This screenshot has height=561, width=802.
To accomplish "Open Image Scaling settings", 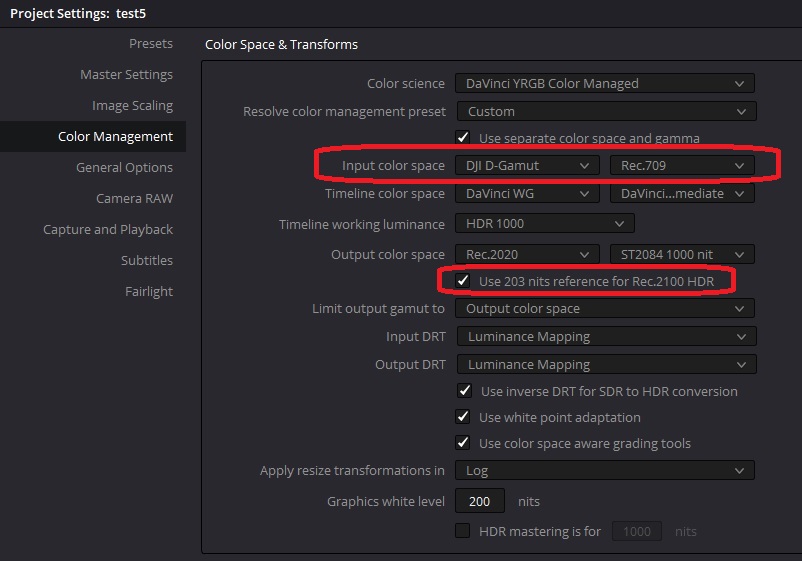I will tap(132, 105).
